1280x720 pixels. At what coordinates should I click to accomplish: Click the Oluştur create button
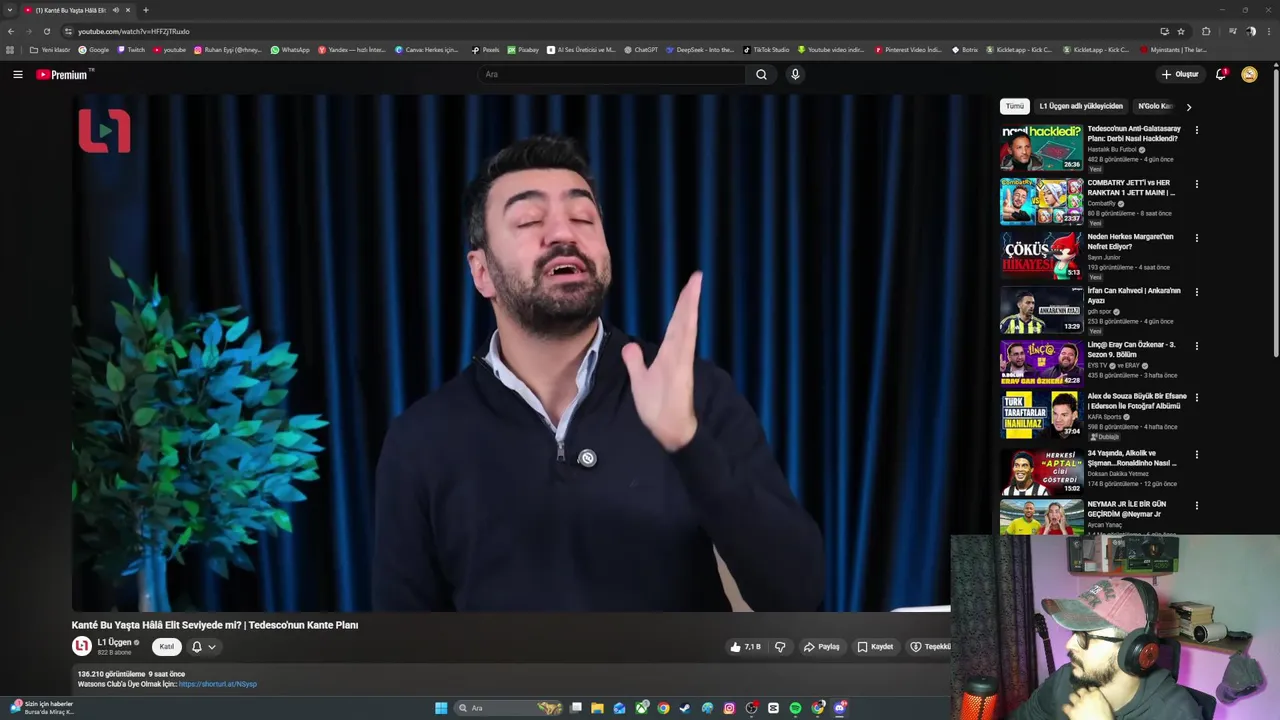click(x=1180, y=74)
